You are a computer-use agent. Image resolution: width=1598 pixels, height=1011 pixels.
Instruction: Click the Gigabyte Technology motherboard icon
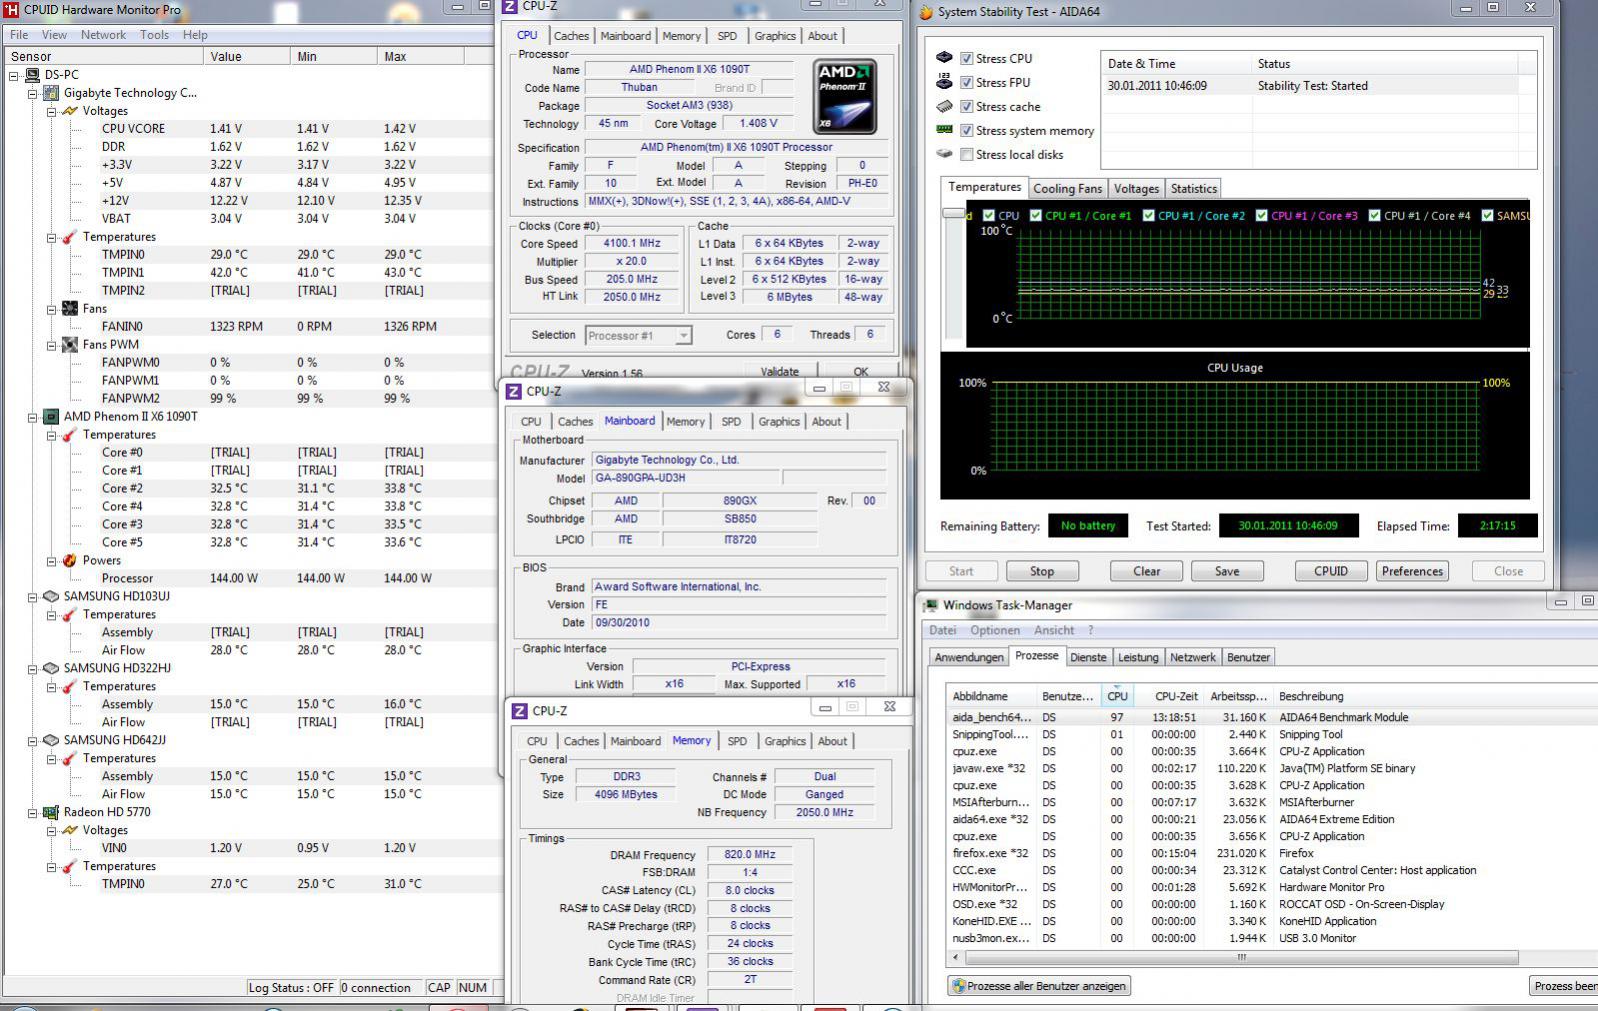click(x=51, y=93)
